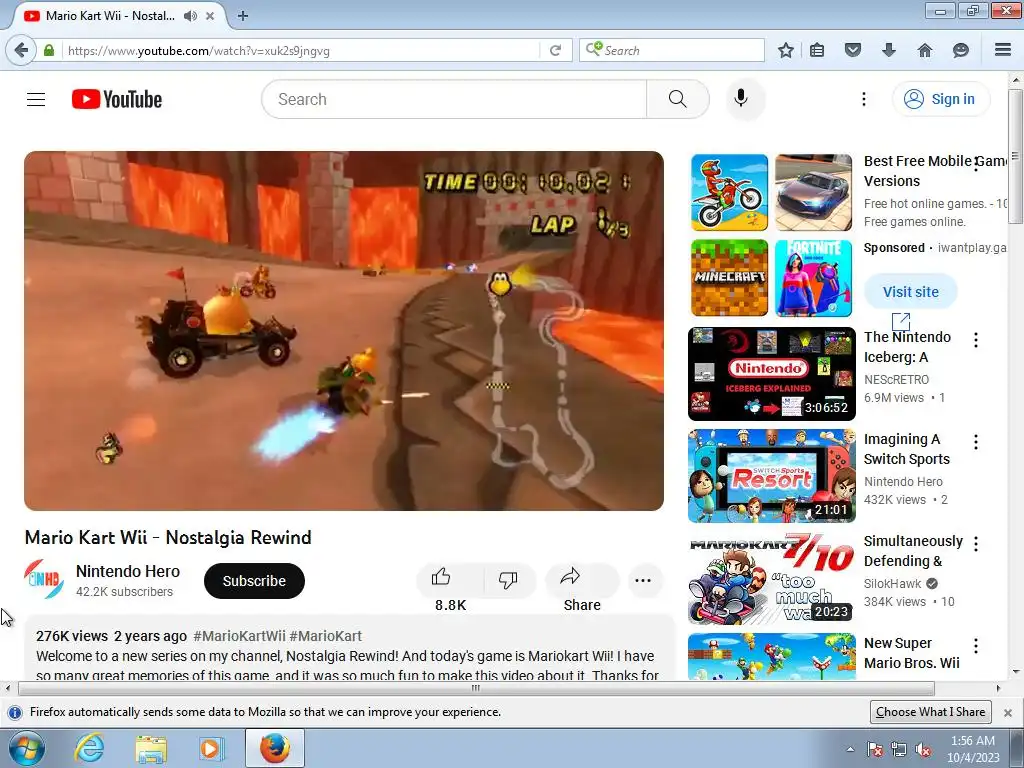
Task: Open the #MarioKartWii hashtag link
Action: 239,636
